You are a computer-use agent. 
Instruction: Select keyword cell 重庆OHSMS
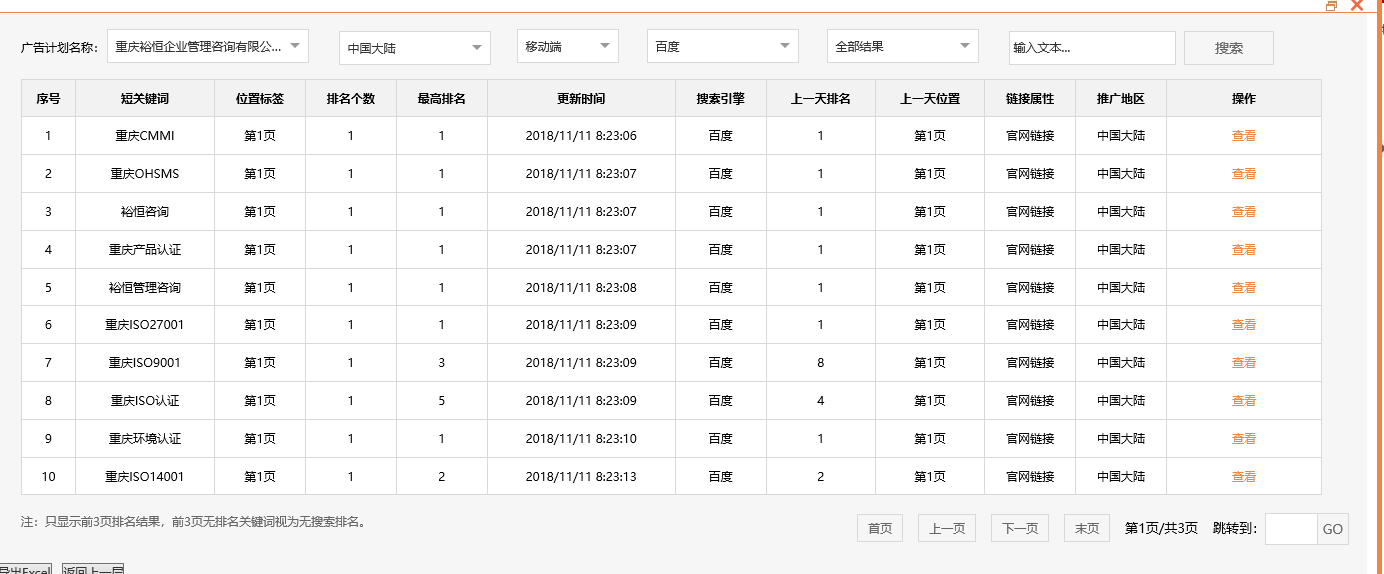[x=145, y=174]
